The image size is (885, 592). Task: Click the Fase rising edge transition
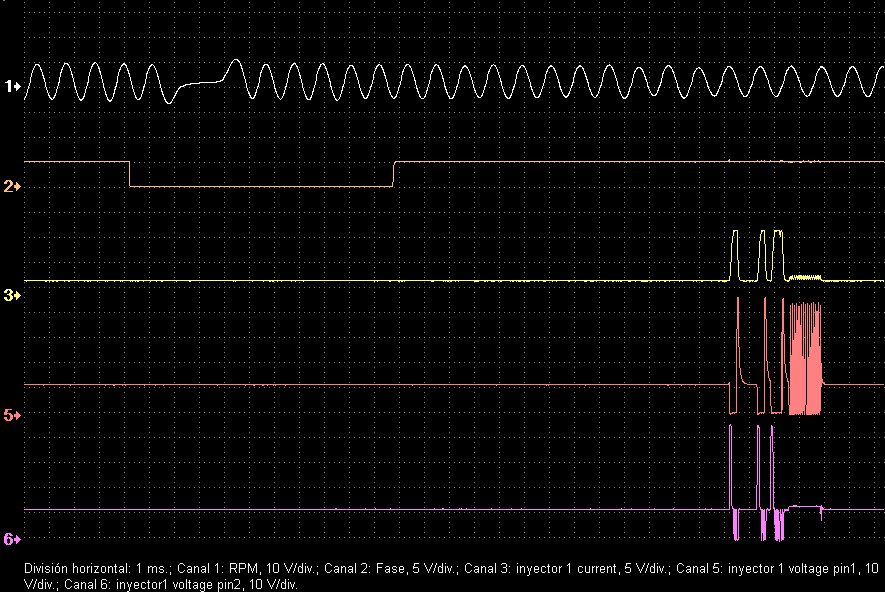tap(394, 173)
